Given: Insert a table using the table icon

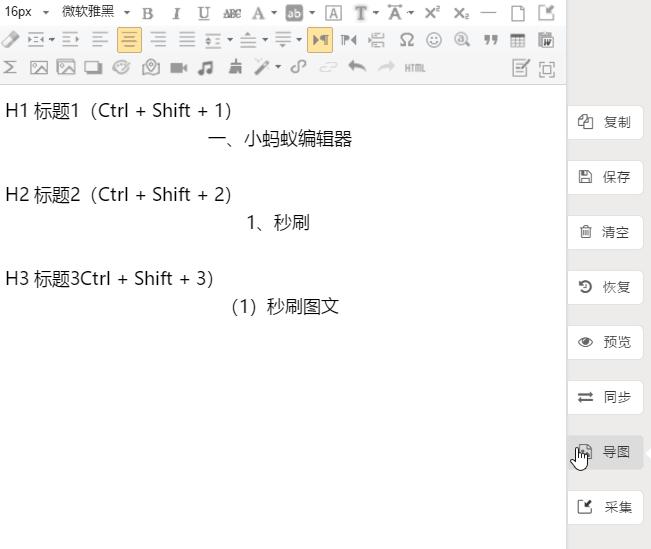Looking at the screenshot, I should pyautogui.click(x=518, y=40).
